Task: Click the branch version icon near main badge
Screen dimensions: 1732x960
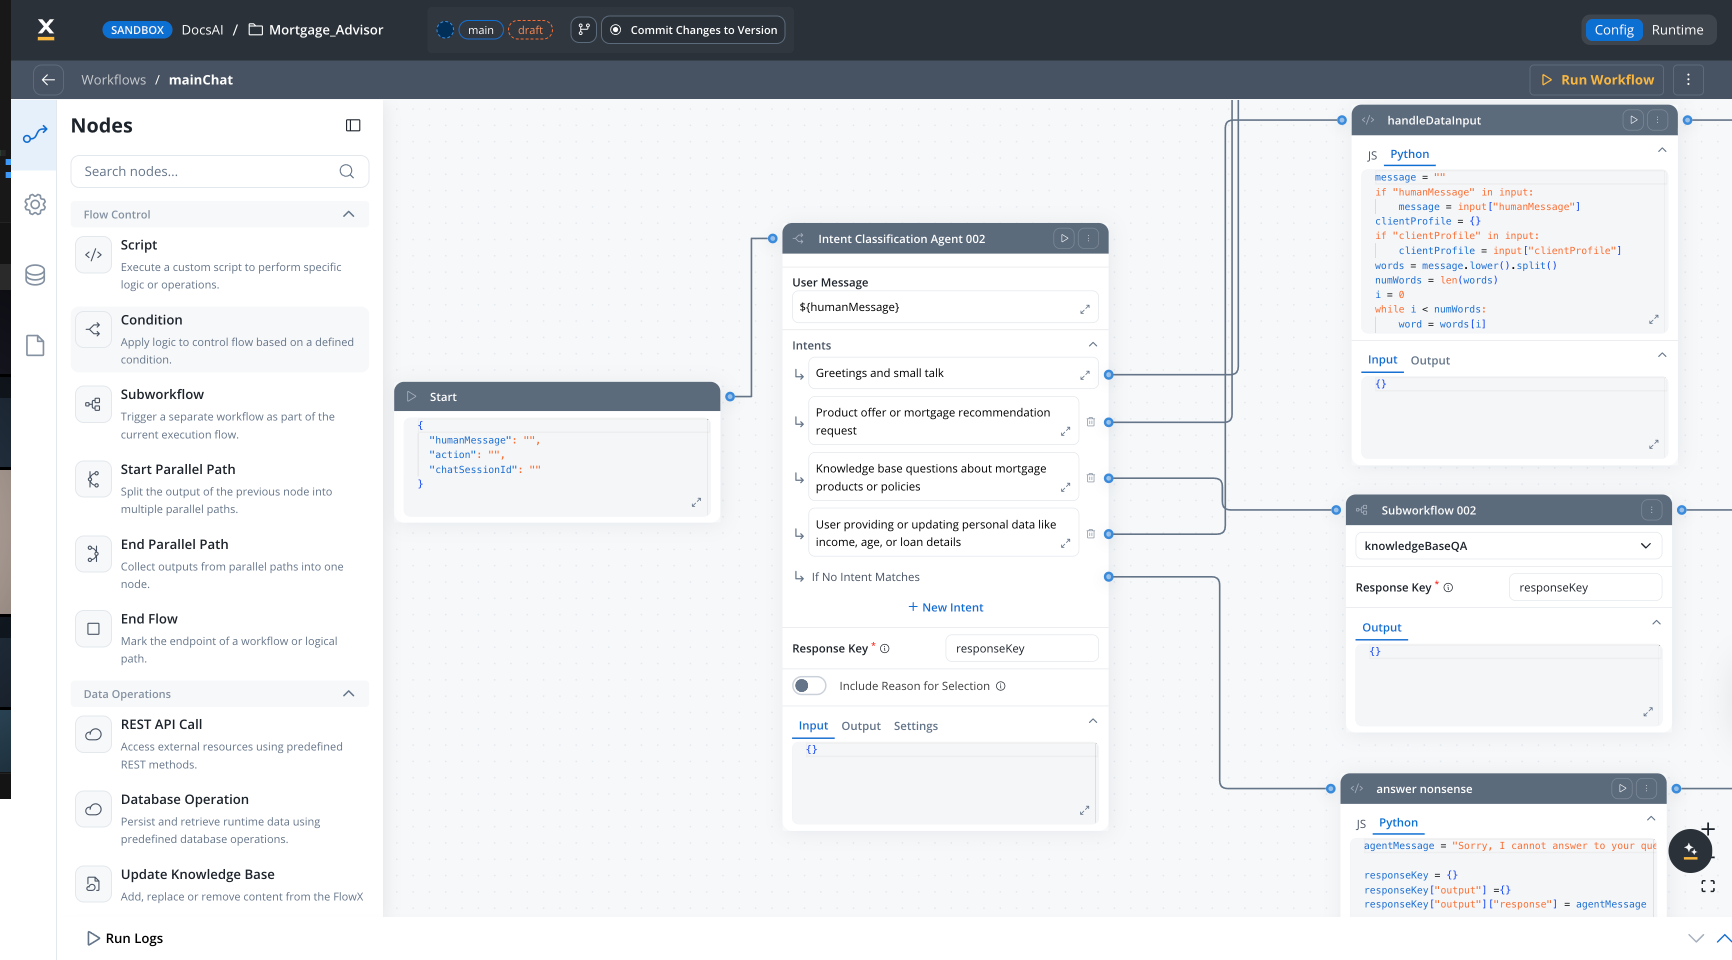Action: click(x=583, y=29)
